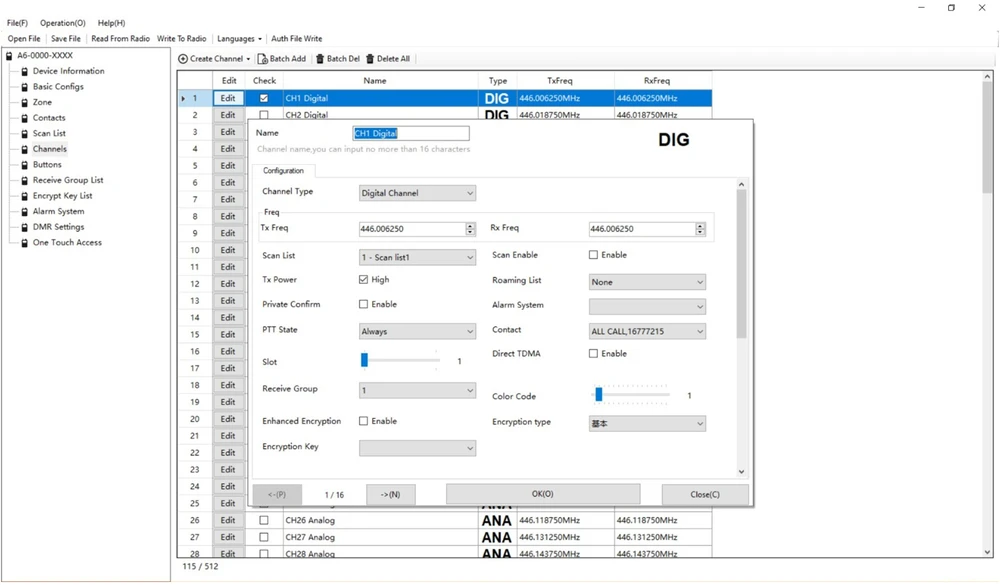Click the Delete All trash icon
The image size is (1000, 585).
point(370,59)
